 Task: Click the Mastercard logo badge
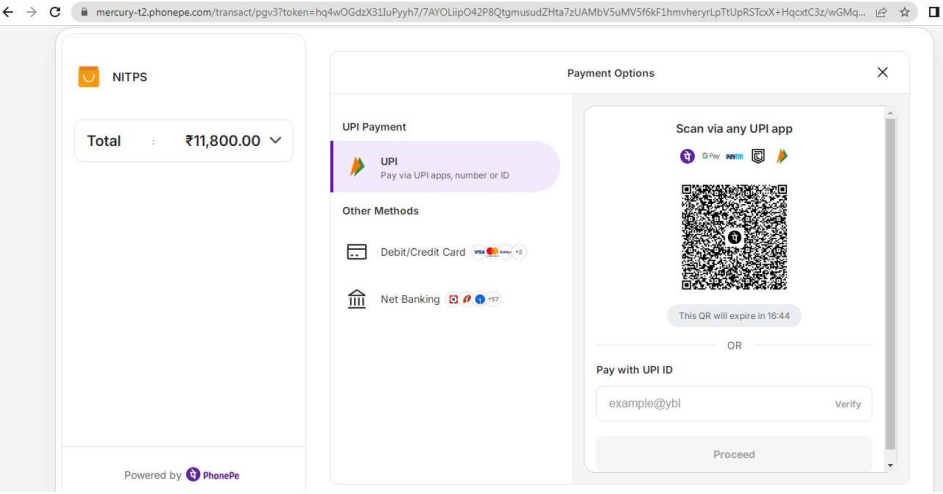pyautogui.click(x=492, y=252)
